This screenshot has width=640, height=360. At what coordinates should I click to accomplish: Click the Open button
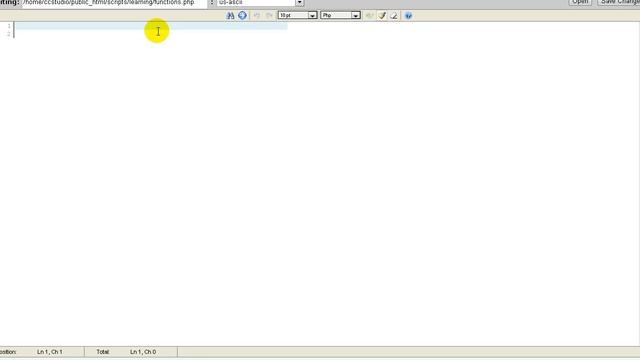pyautogui.click(x=580, y=2)
